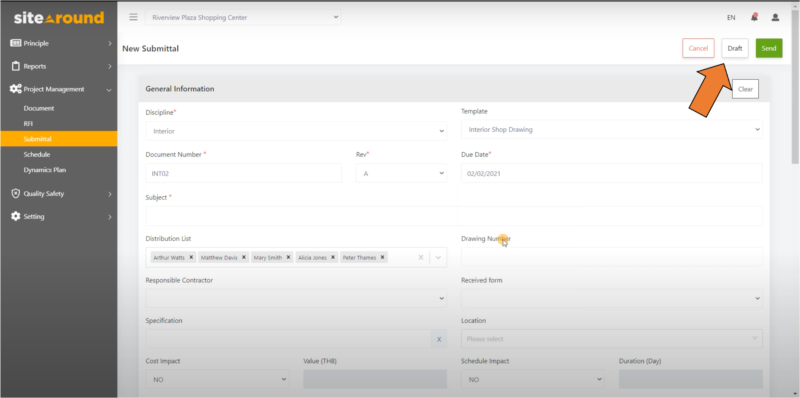Image resolution: width=800 pixels, height=398 pixels.
Task: Open the Rev dropdown
Action: tap(401, 173)
